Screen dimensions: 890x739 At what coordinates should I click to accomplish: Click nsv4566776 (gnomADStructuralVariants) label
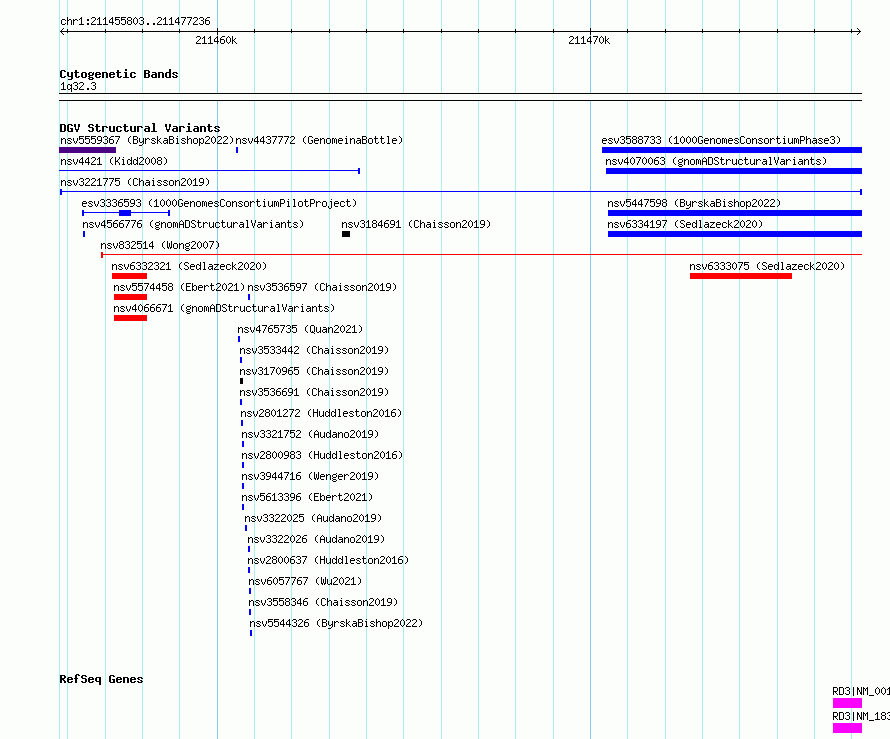point(193,224)
